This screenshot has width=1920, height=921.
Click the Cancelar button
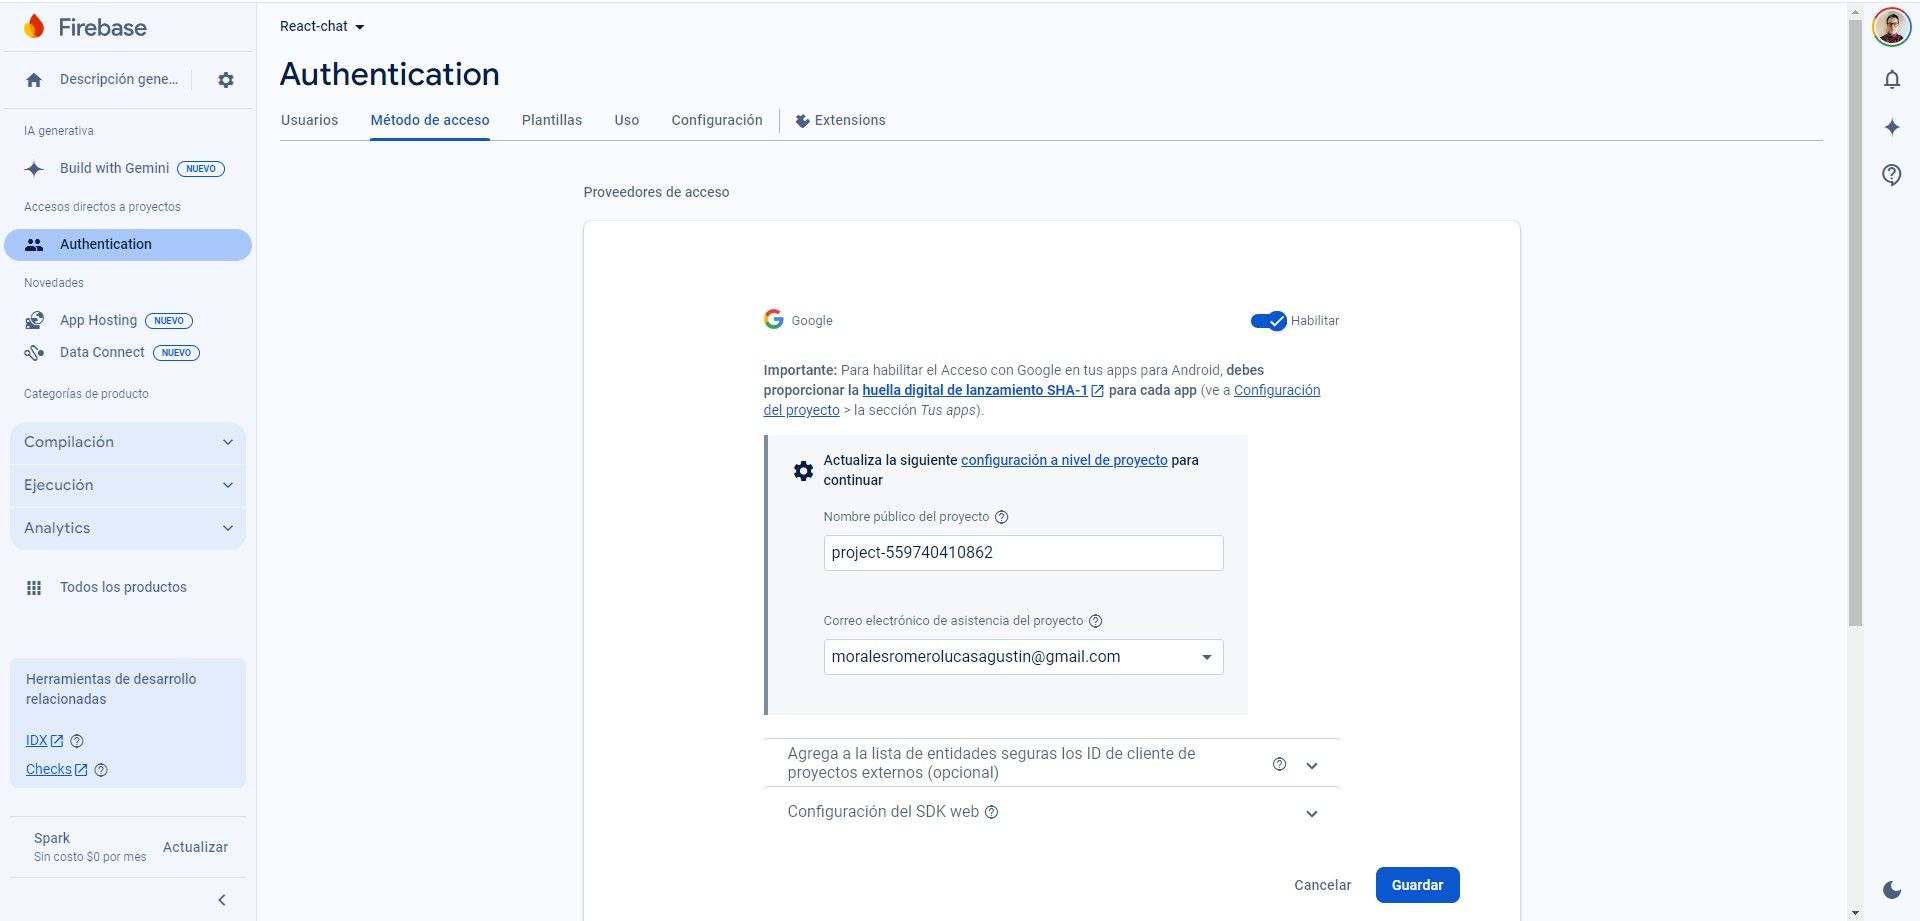1322,885
